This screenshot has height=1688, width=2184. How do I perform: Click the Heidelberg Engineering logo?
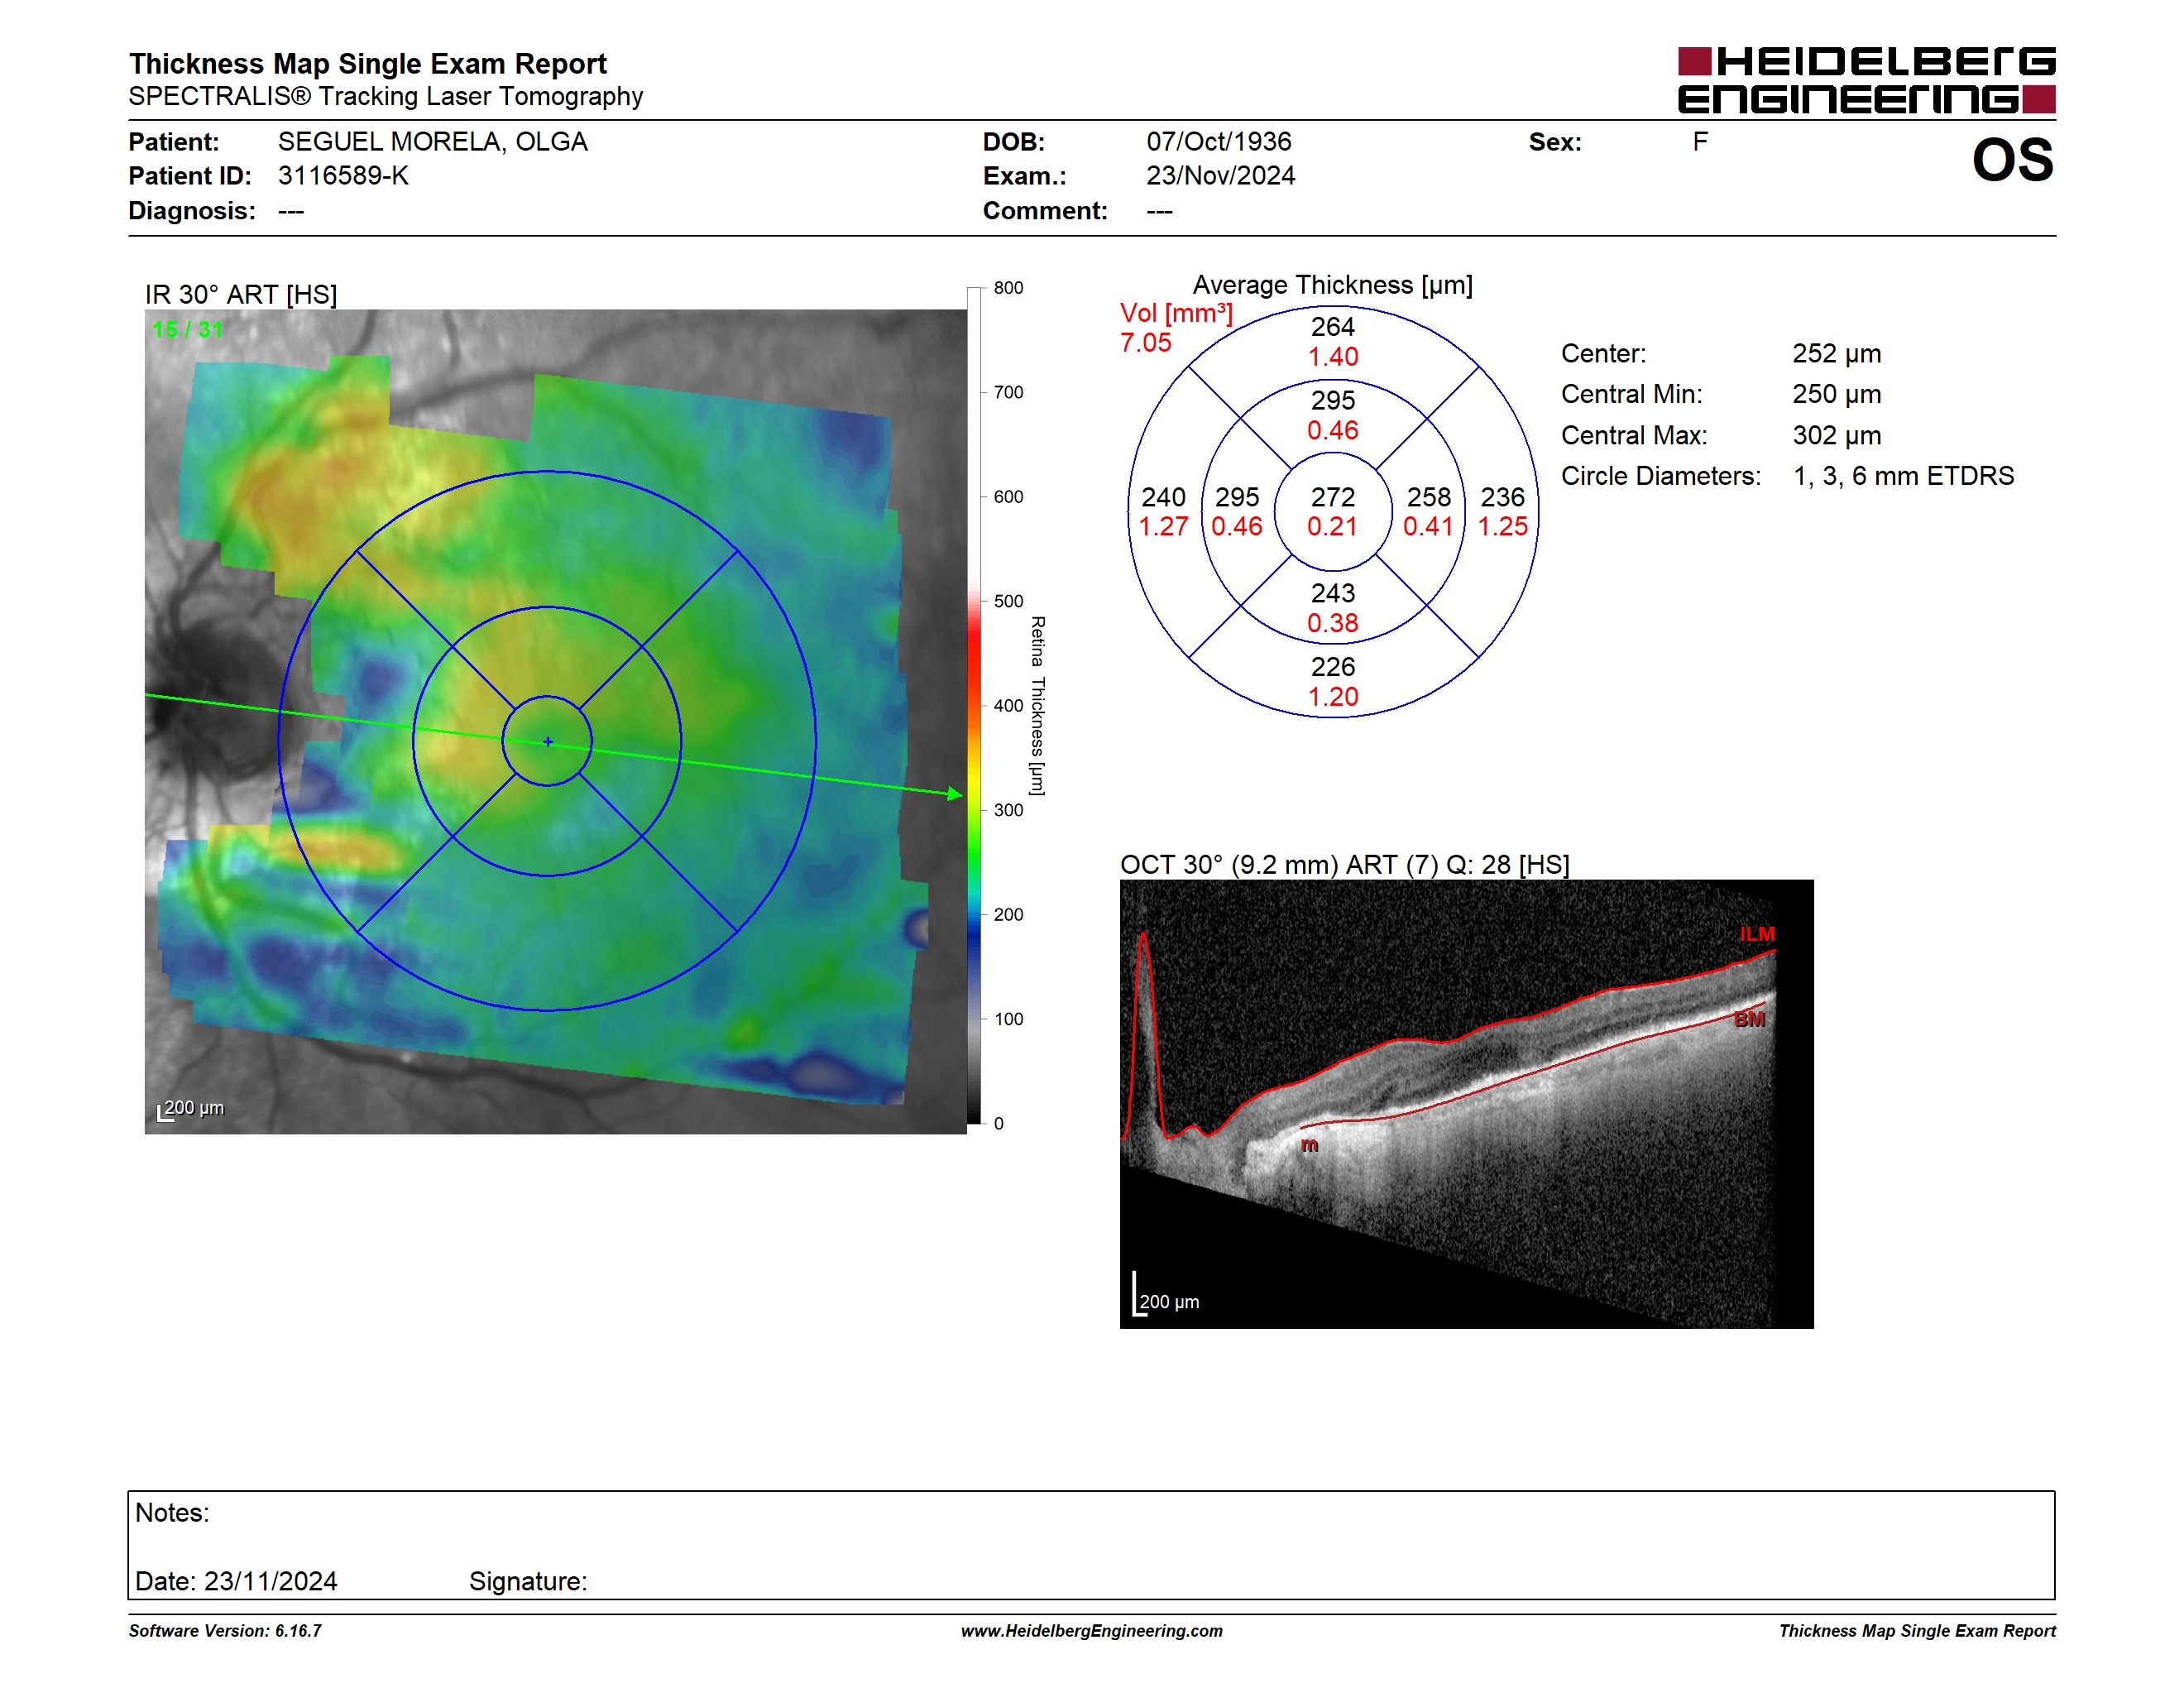pyautogui.click(x=1866, y=80)
